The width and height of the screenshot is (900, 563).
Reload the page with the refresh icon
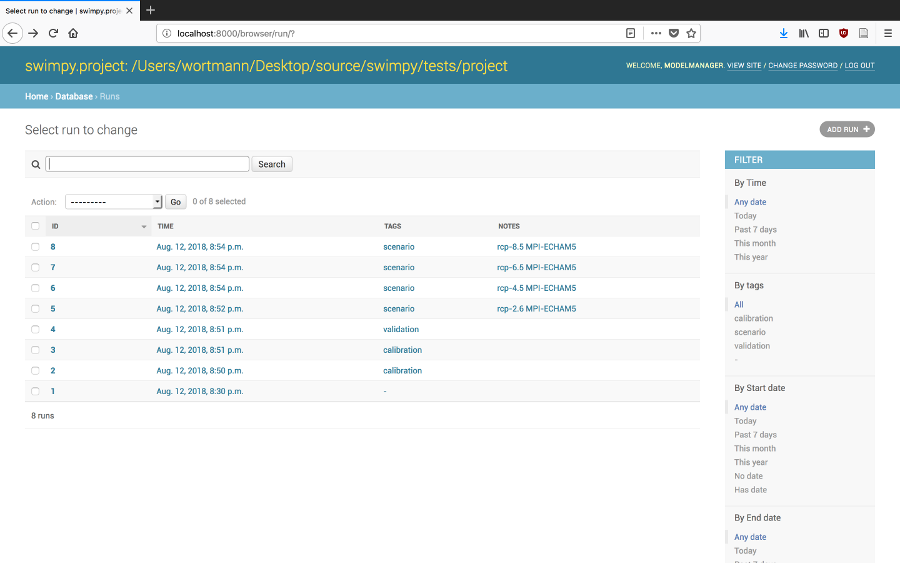(53, 33)
